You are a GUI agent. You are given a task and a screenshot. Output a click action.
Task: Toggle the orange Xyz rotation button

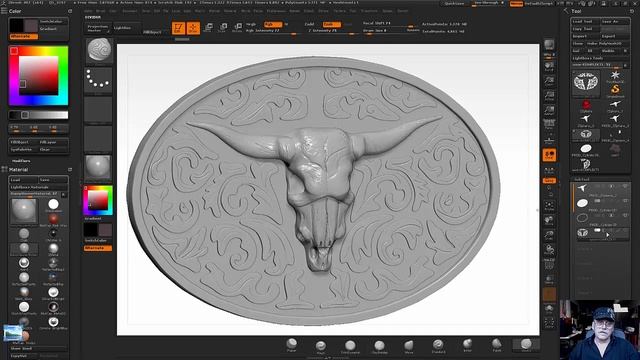coord(549,180)
